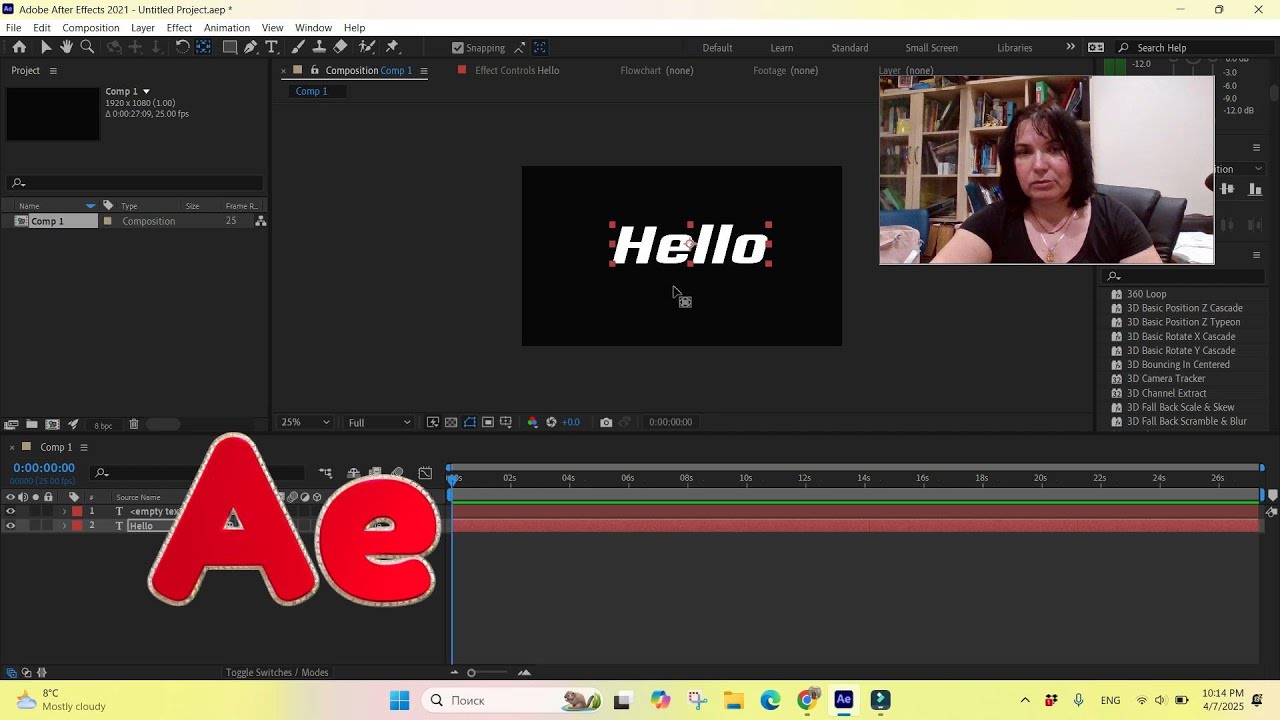
Task: Click the timeline zoom slider handle
Action: click(x=471, y=673)
